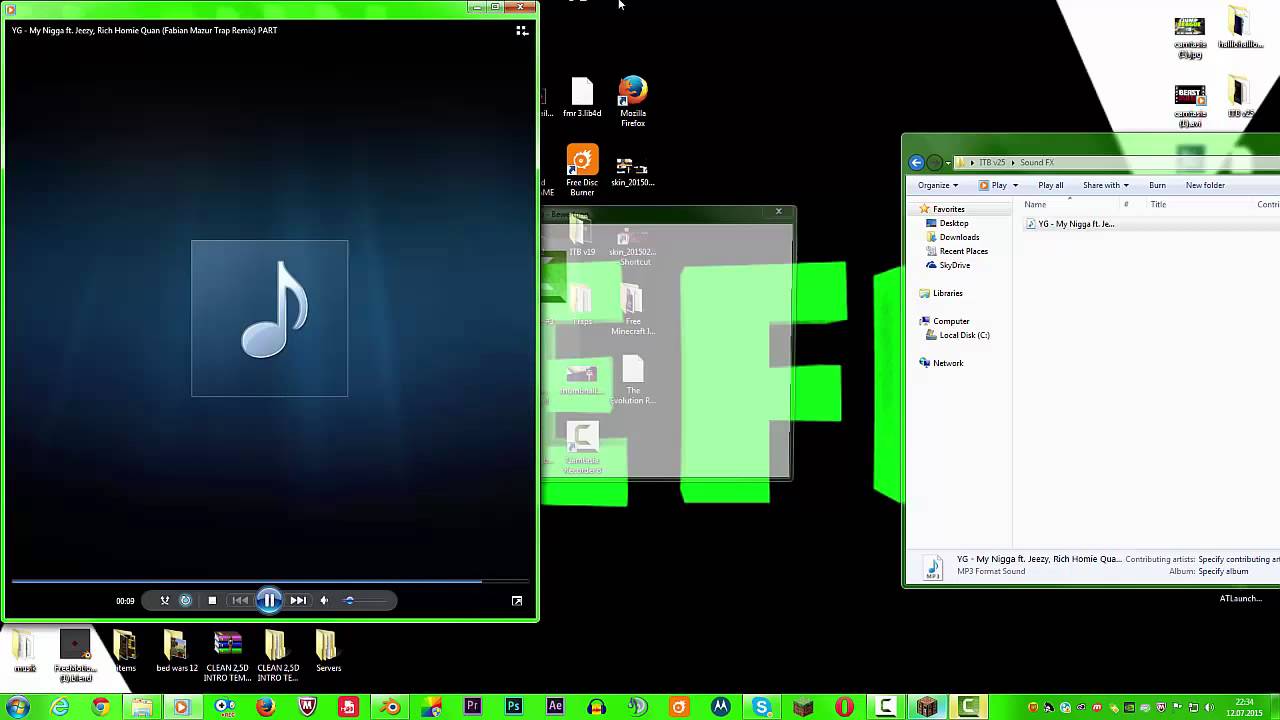Adjust the media player volume slider
Image resolution: width=1280 pixels, height=720 pixels.
363,600
